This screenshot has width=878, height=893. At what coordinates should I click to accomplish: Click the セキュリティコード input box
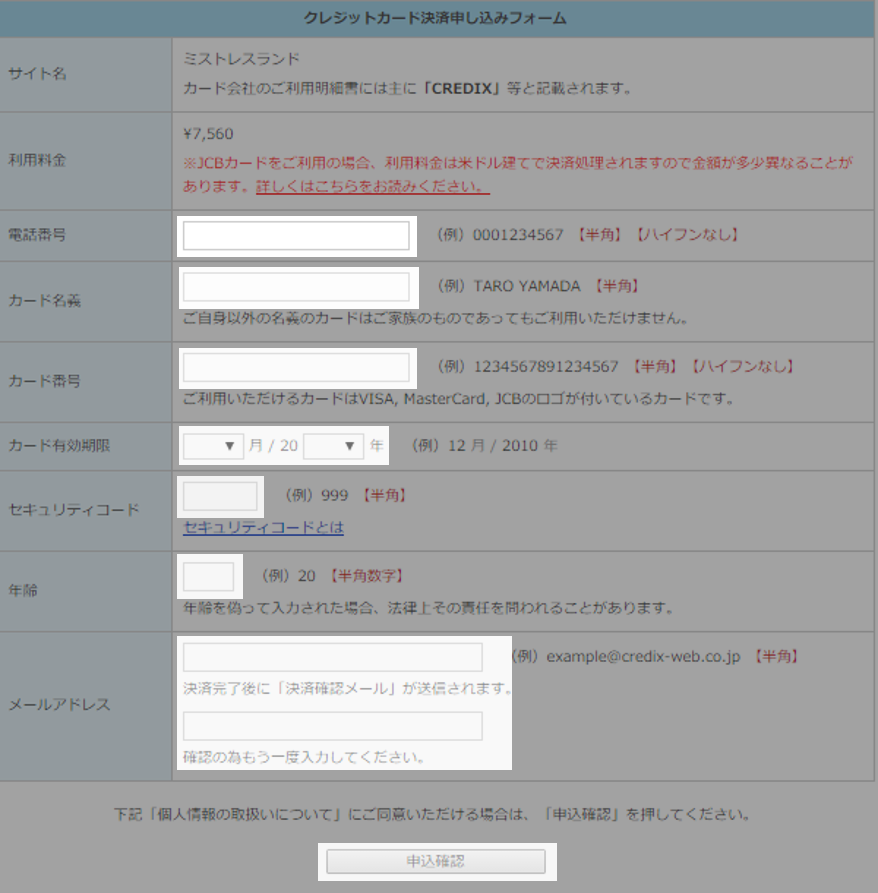point(221,496)
